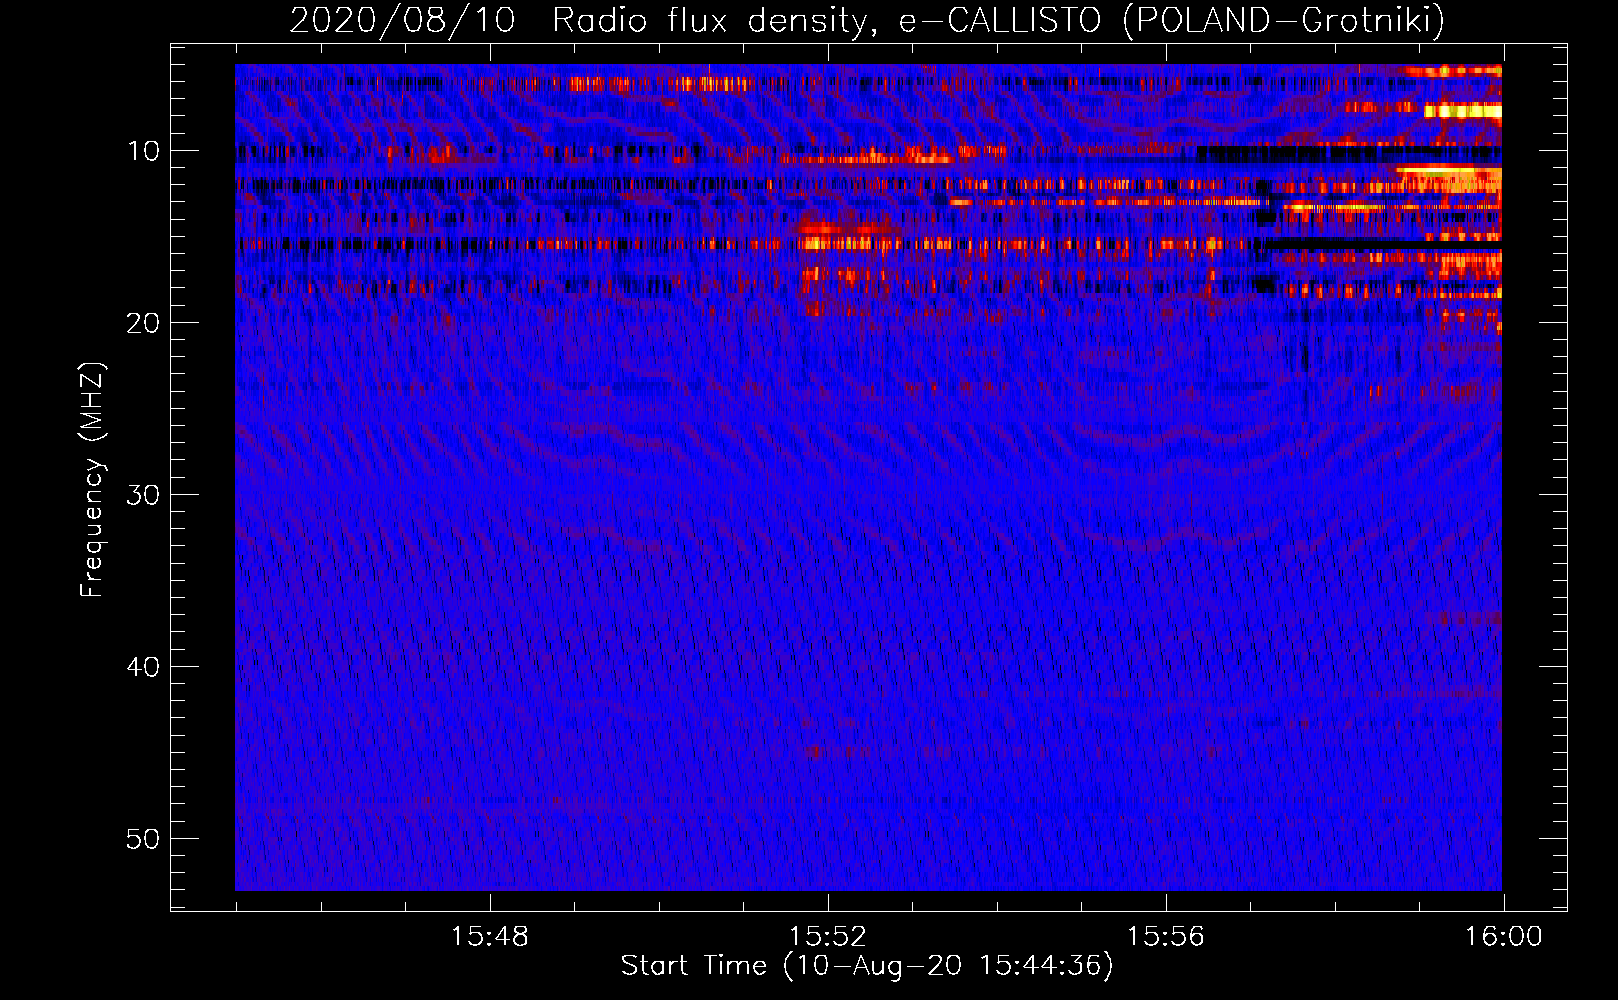This screenshot has width=1618, height=1000.
Task: Click the frequency tick label '10'
Action: click(x=144, y=151)
